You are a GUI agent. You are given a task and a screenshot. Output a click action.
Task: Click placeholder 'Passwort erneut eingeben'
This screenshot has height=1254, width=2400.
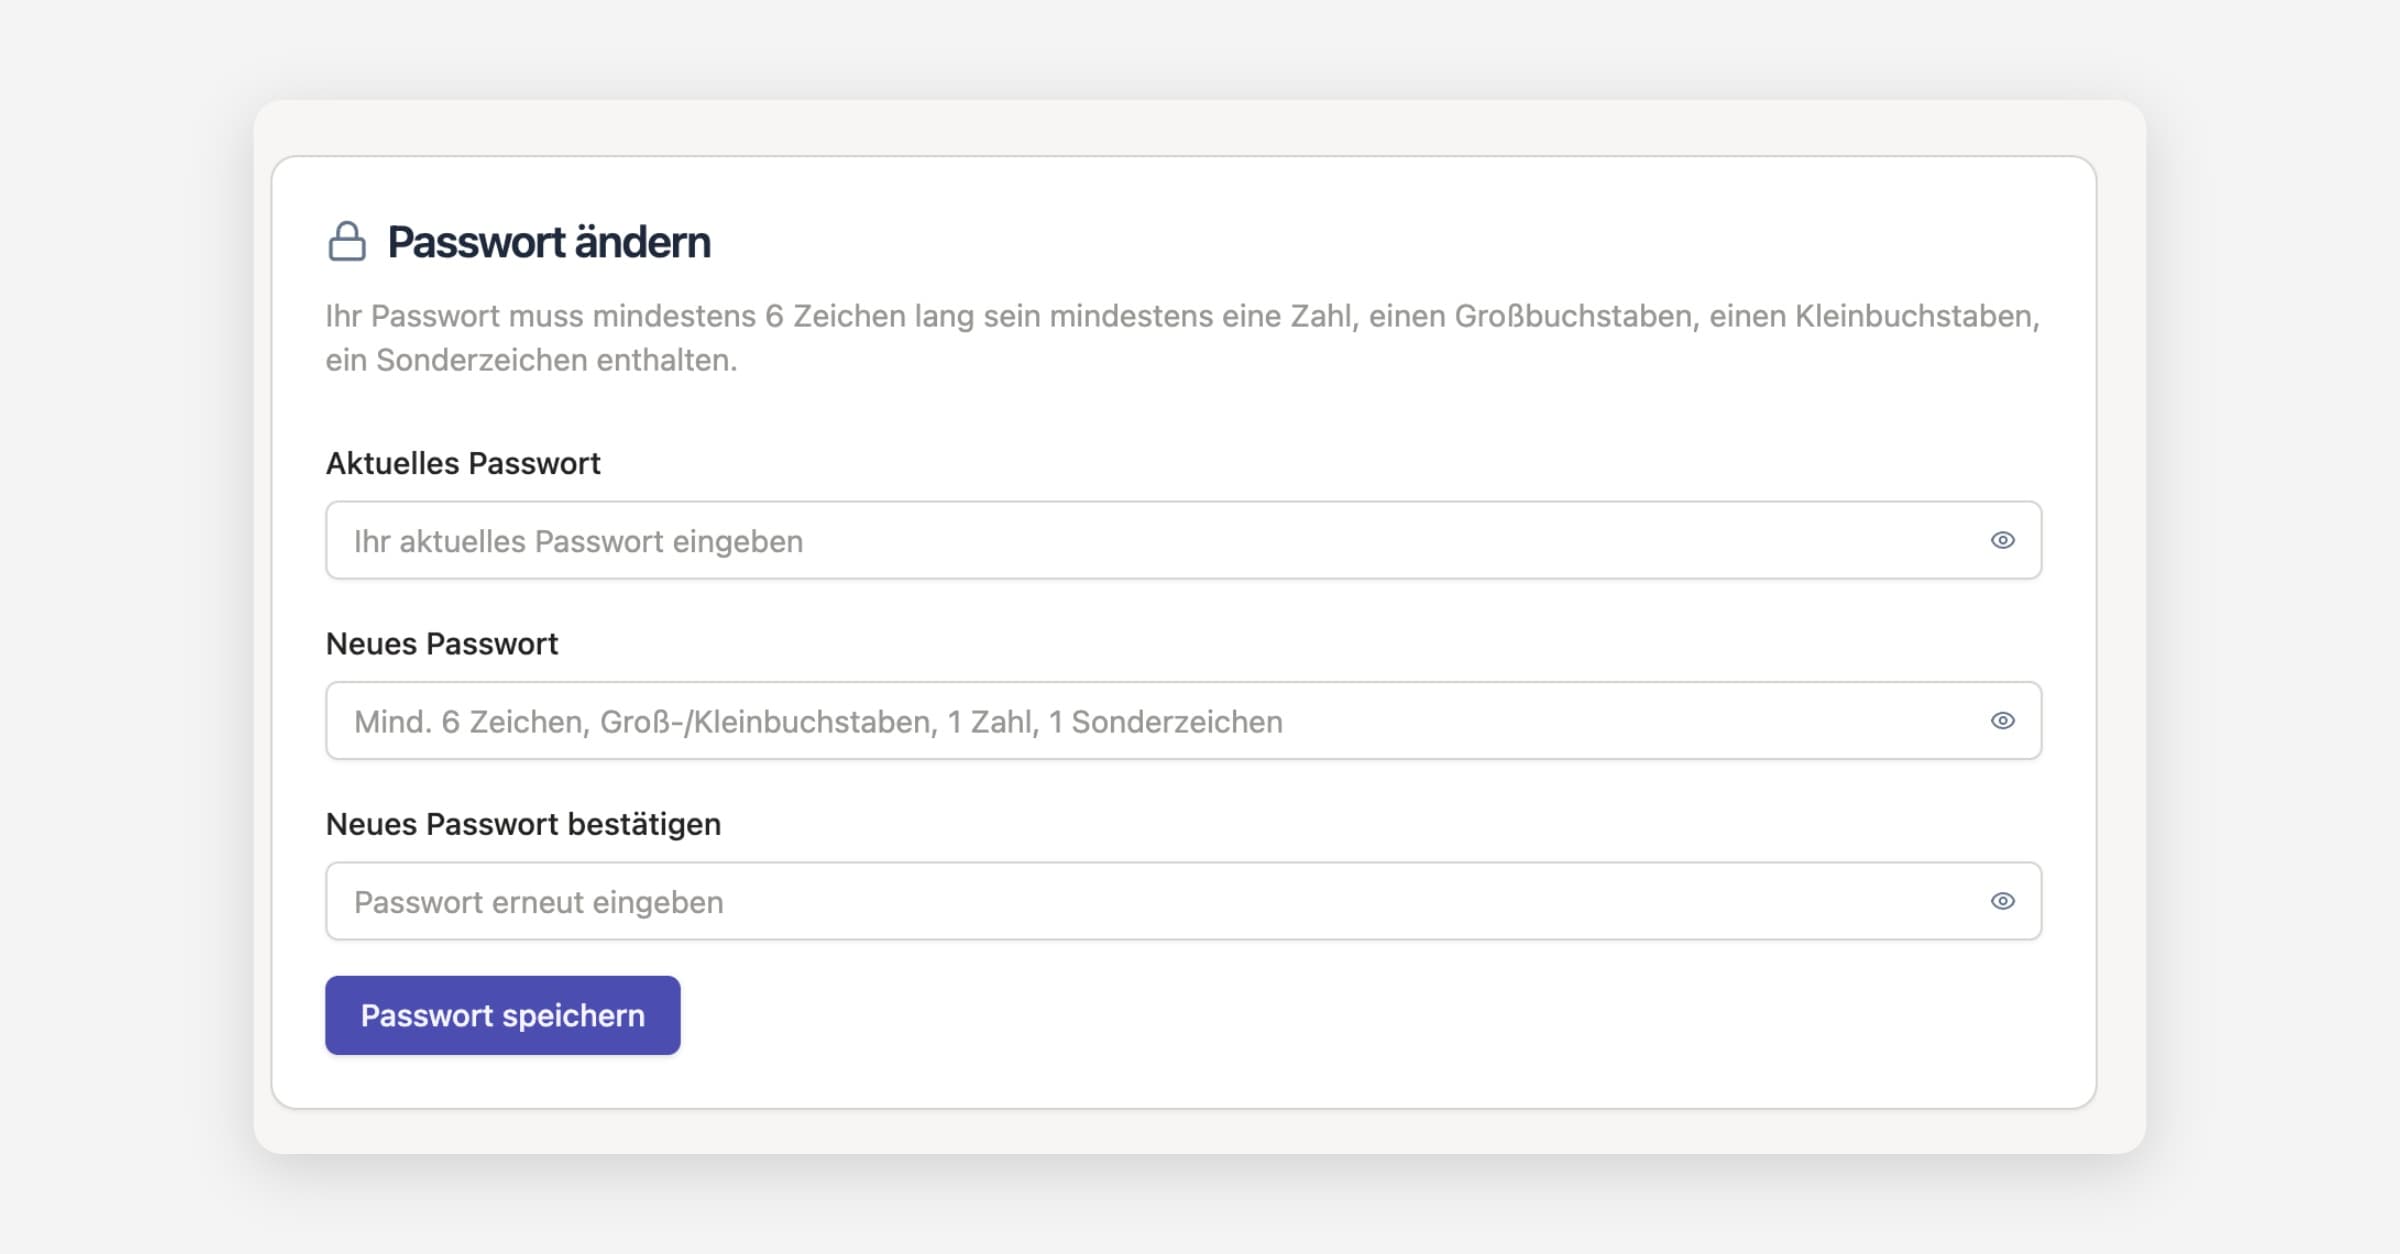(x=538, y=903)
